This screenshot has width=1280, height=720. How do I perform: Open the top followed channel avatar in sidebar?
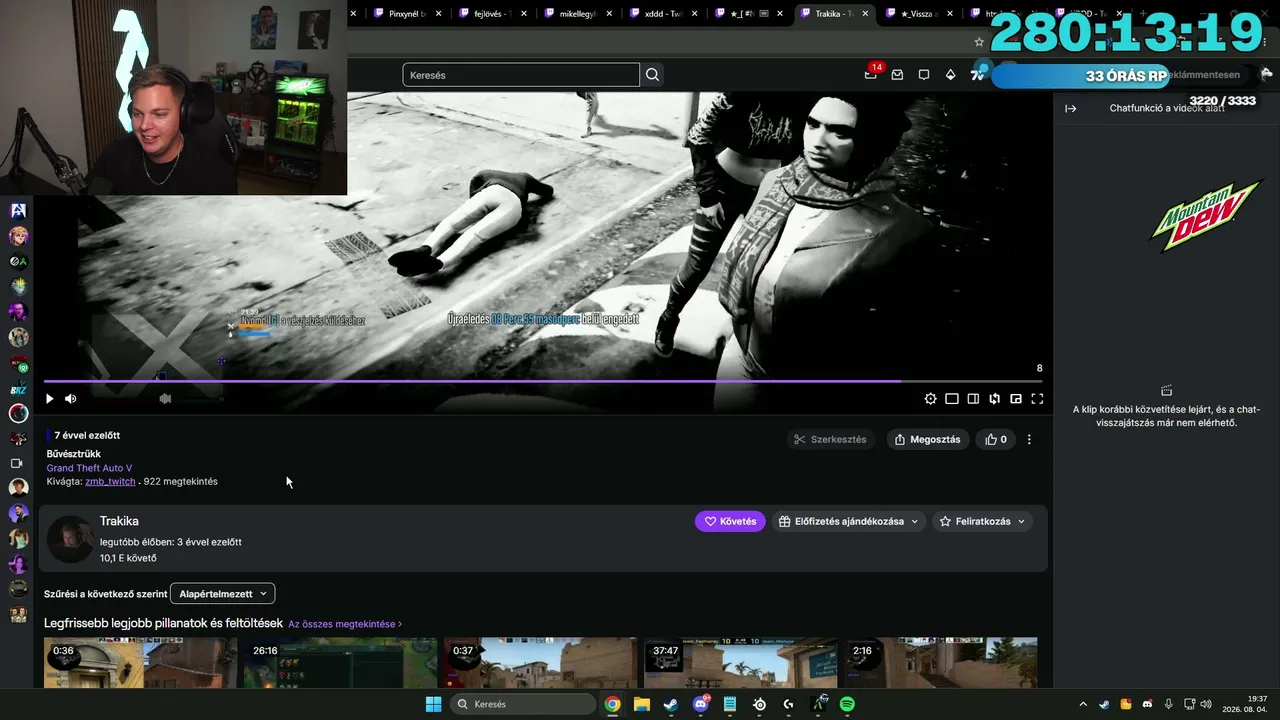pyautogui.click(x=18, y=211)
